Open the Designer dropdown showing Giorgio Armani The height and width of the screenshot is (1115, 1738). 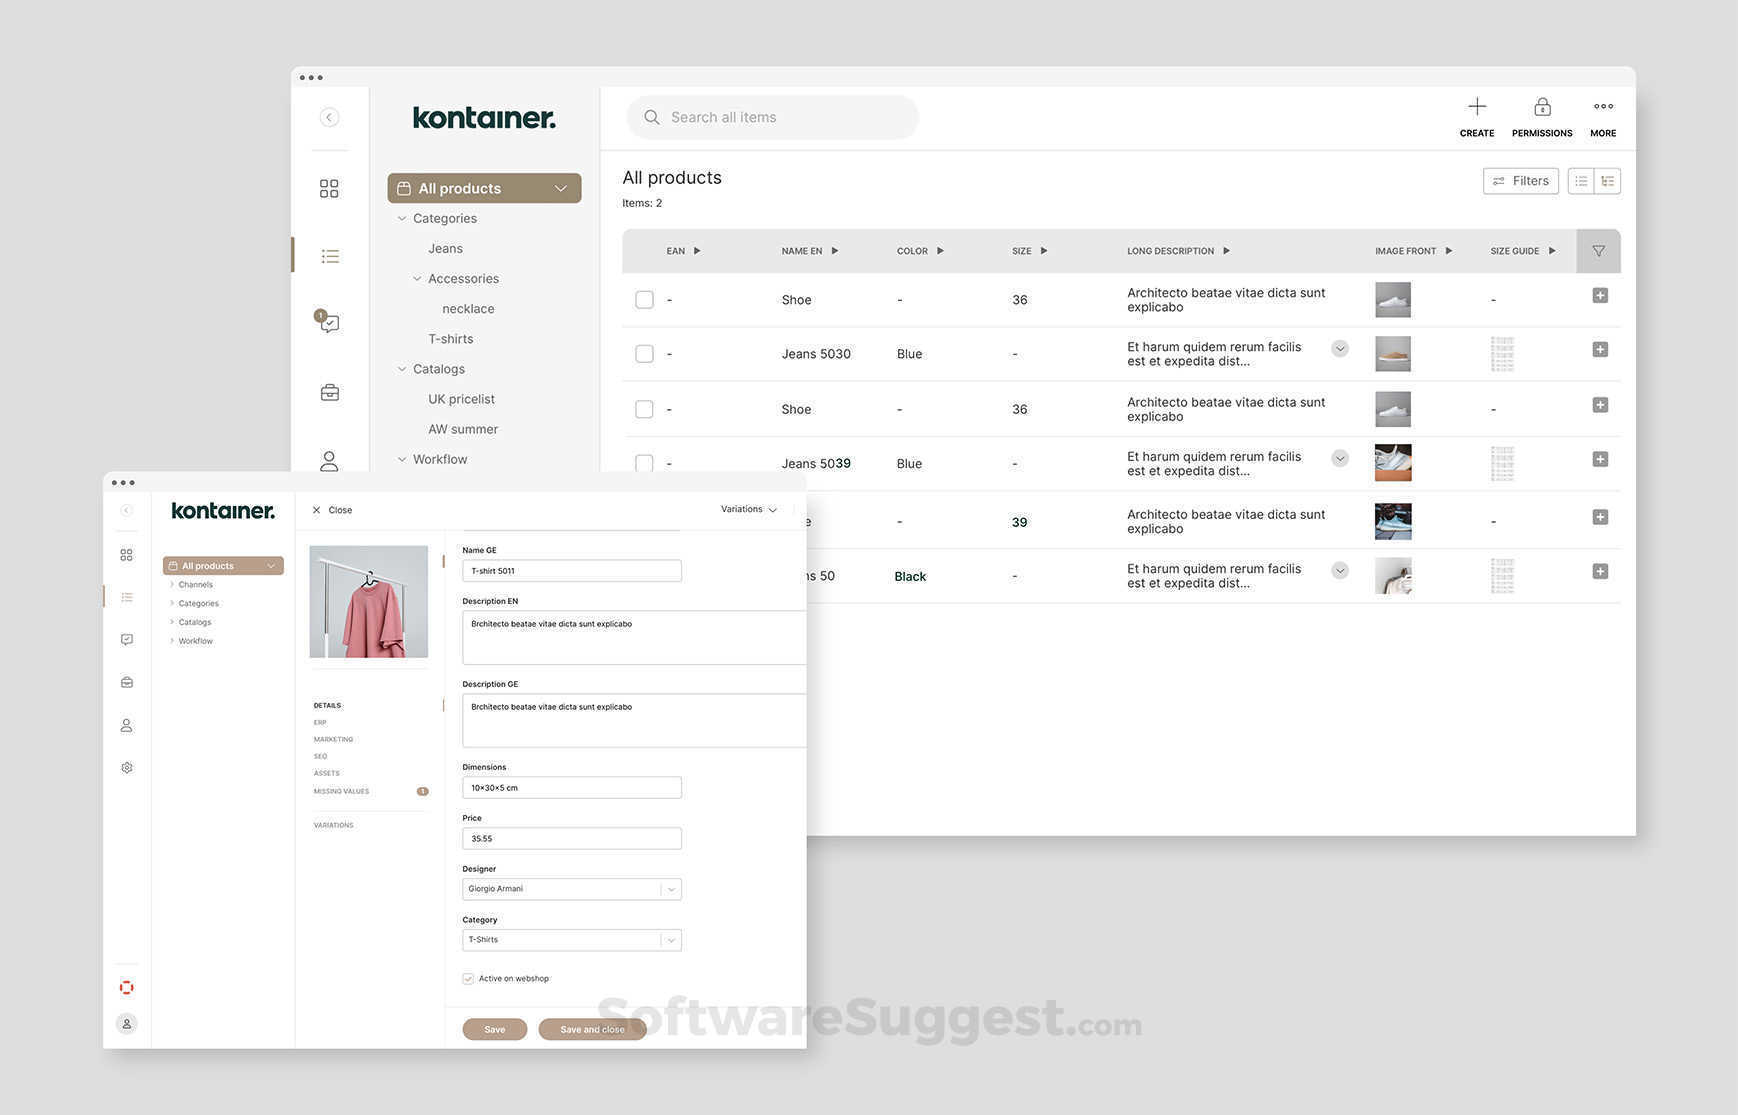pyautogui.click(x=671, y=888)
